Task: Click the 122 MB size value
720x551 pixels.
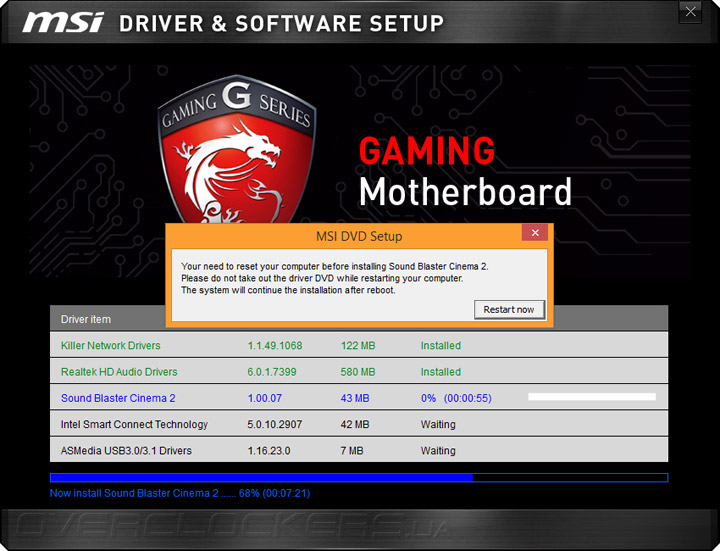Action: tap(358, 345)
